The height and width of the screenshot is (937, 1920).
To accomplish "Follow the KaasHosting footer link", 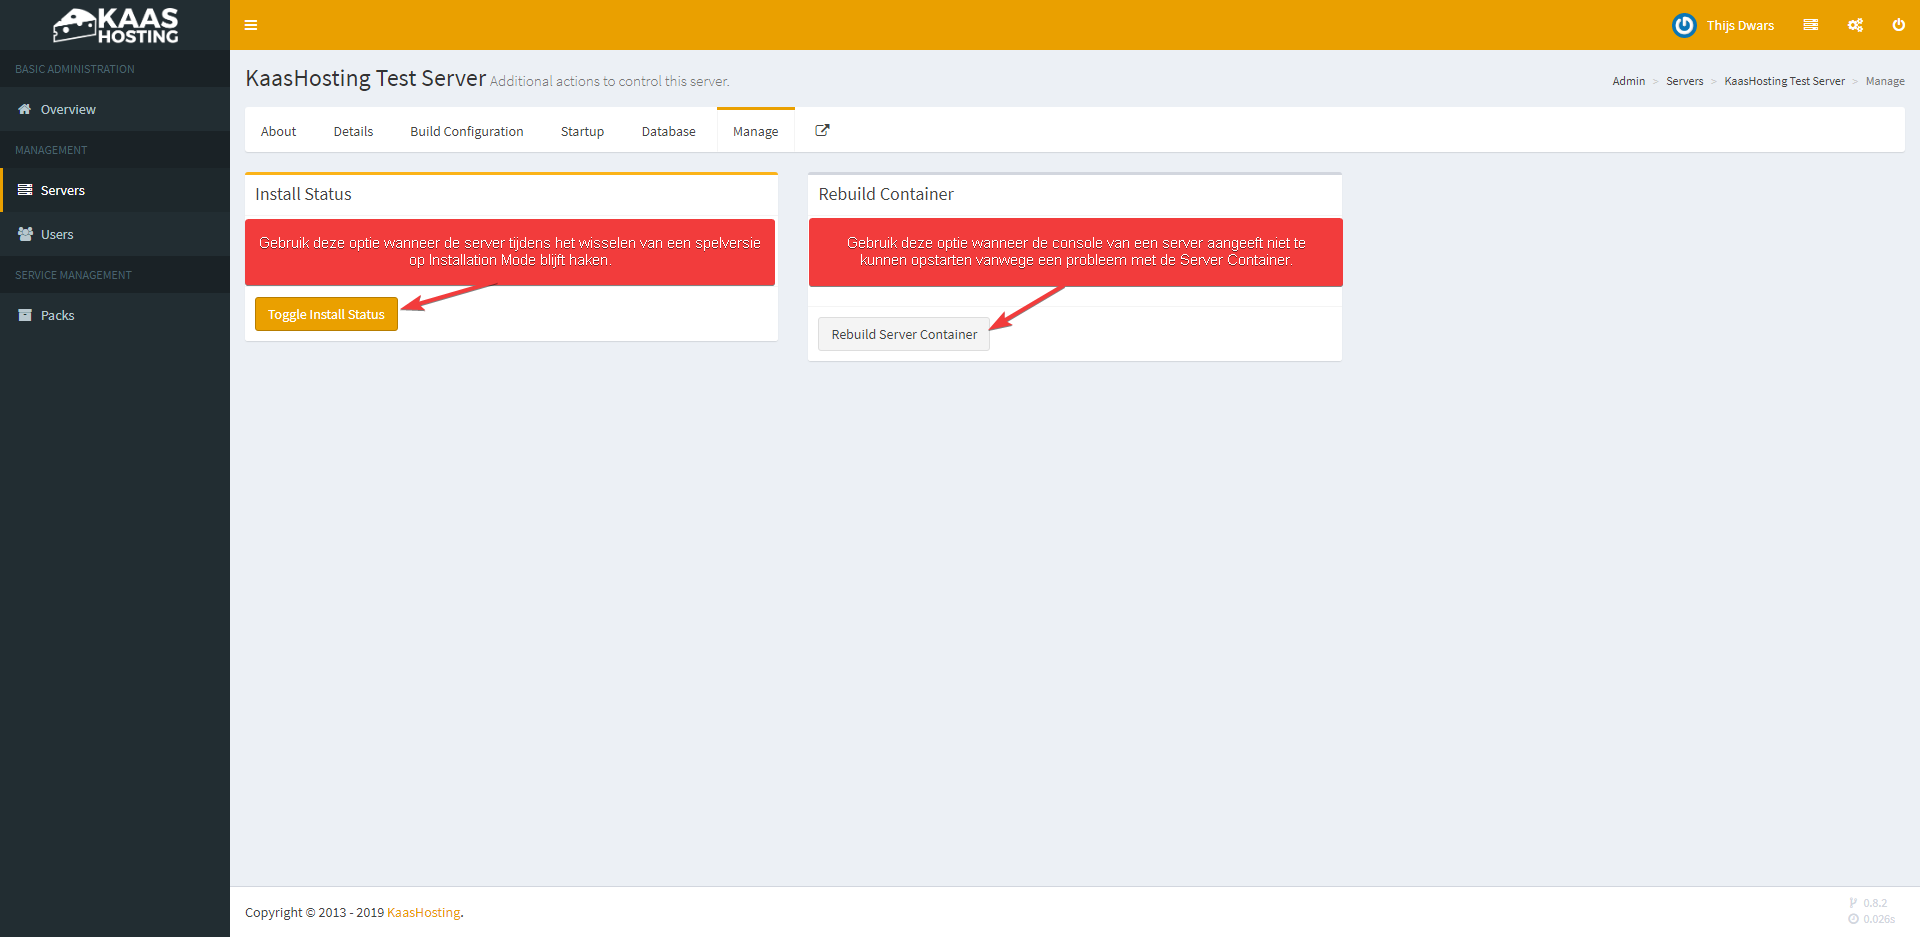I will 423,913.
